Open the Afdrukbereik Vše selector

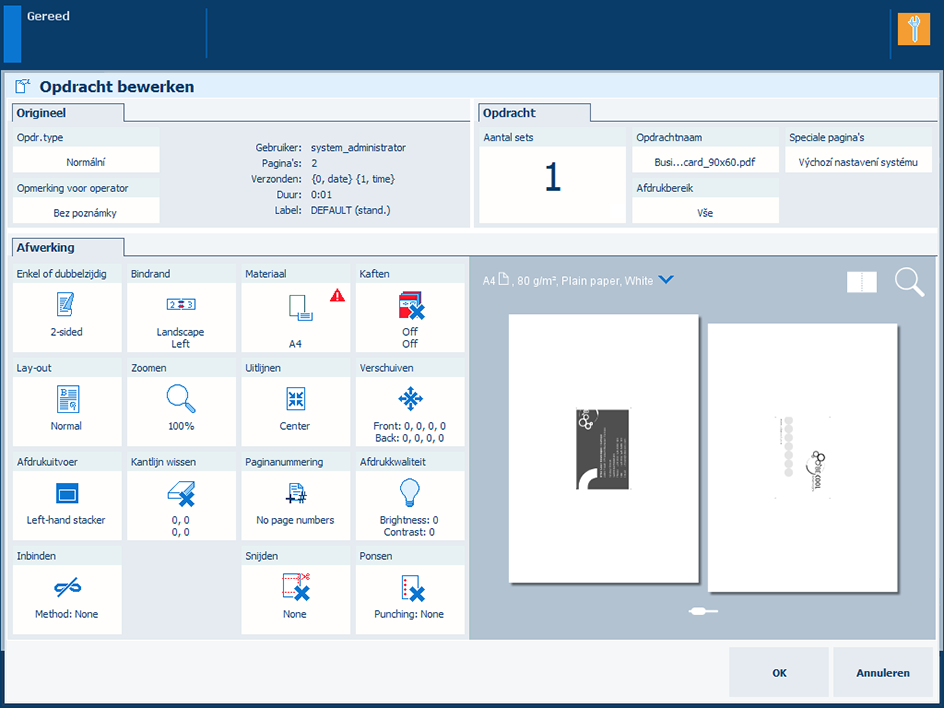[x=705, y=212]
